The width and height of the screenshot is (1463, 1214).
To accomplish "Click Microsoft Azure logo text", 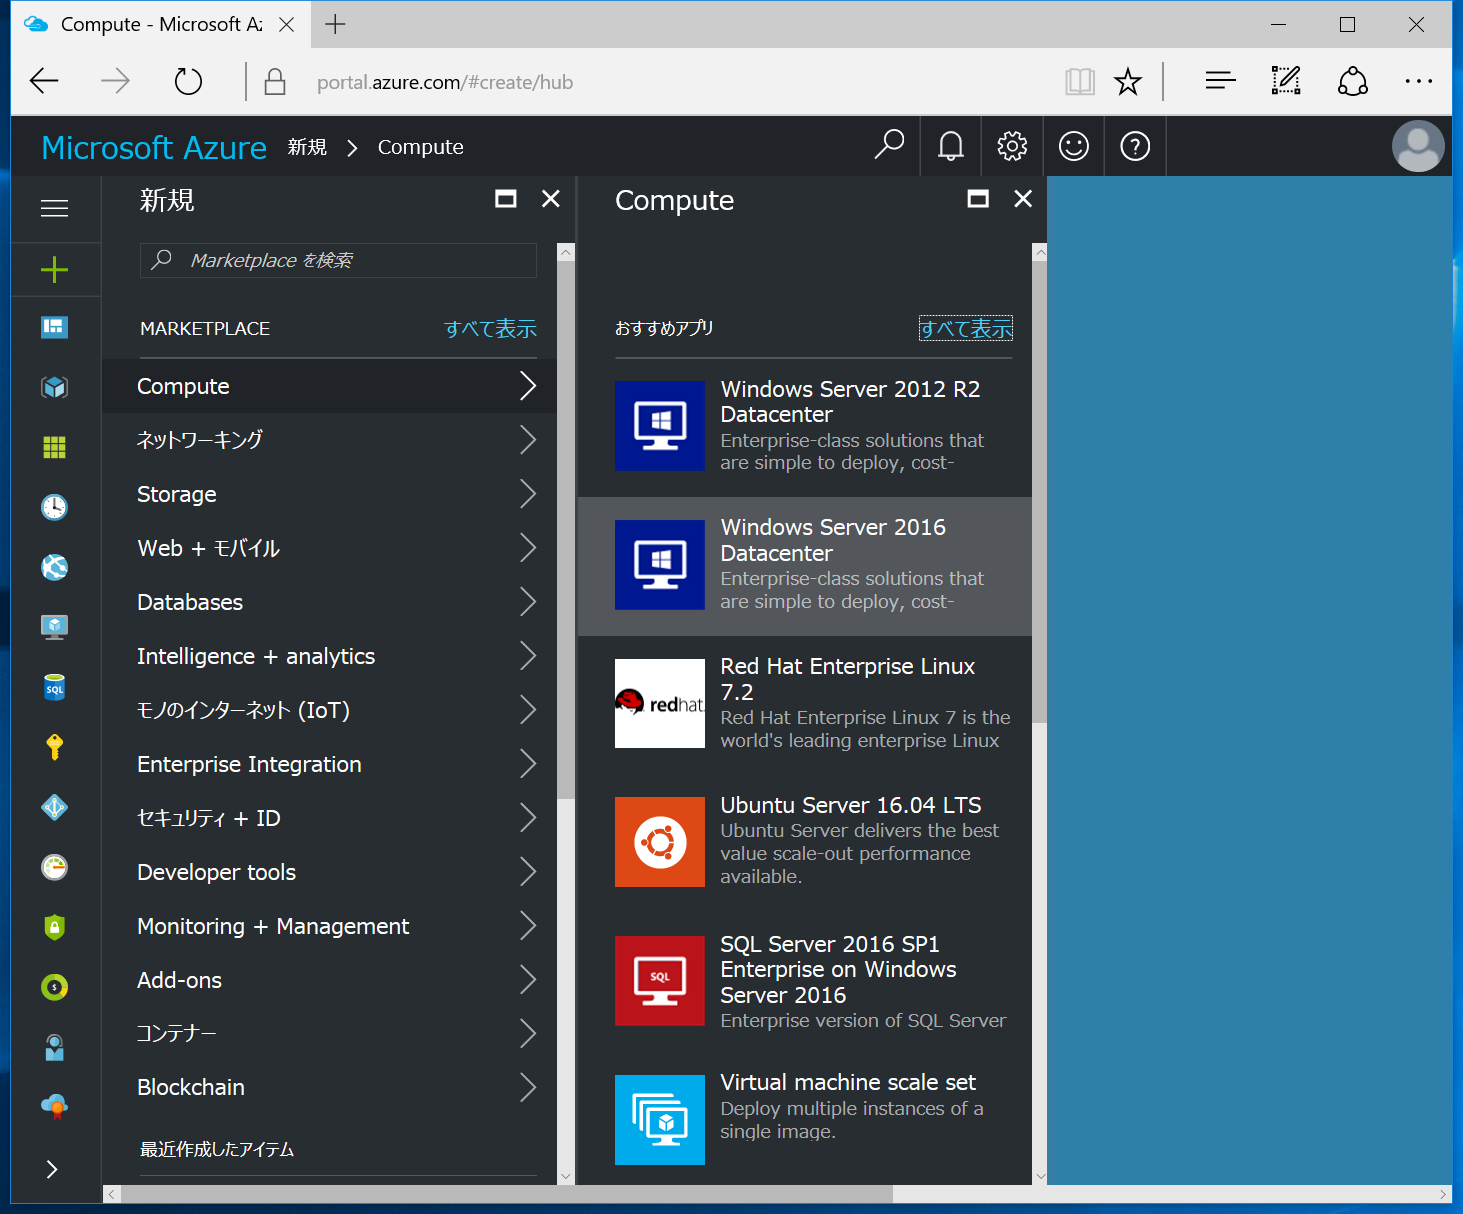I will [x=154, y=147].
